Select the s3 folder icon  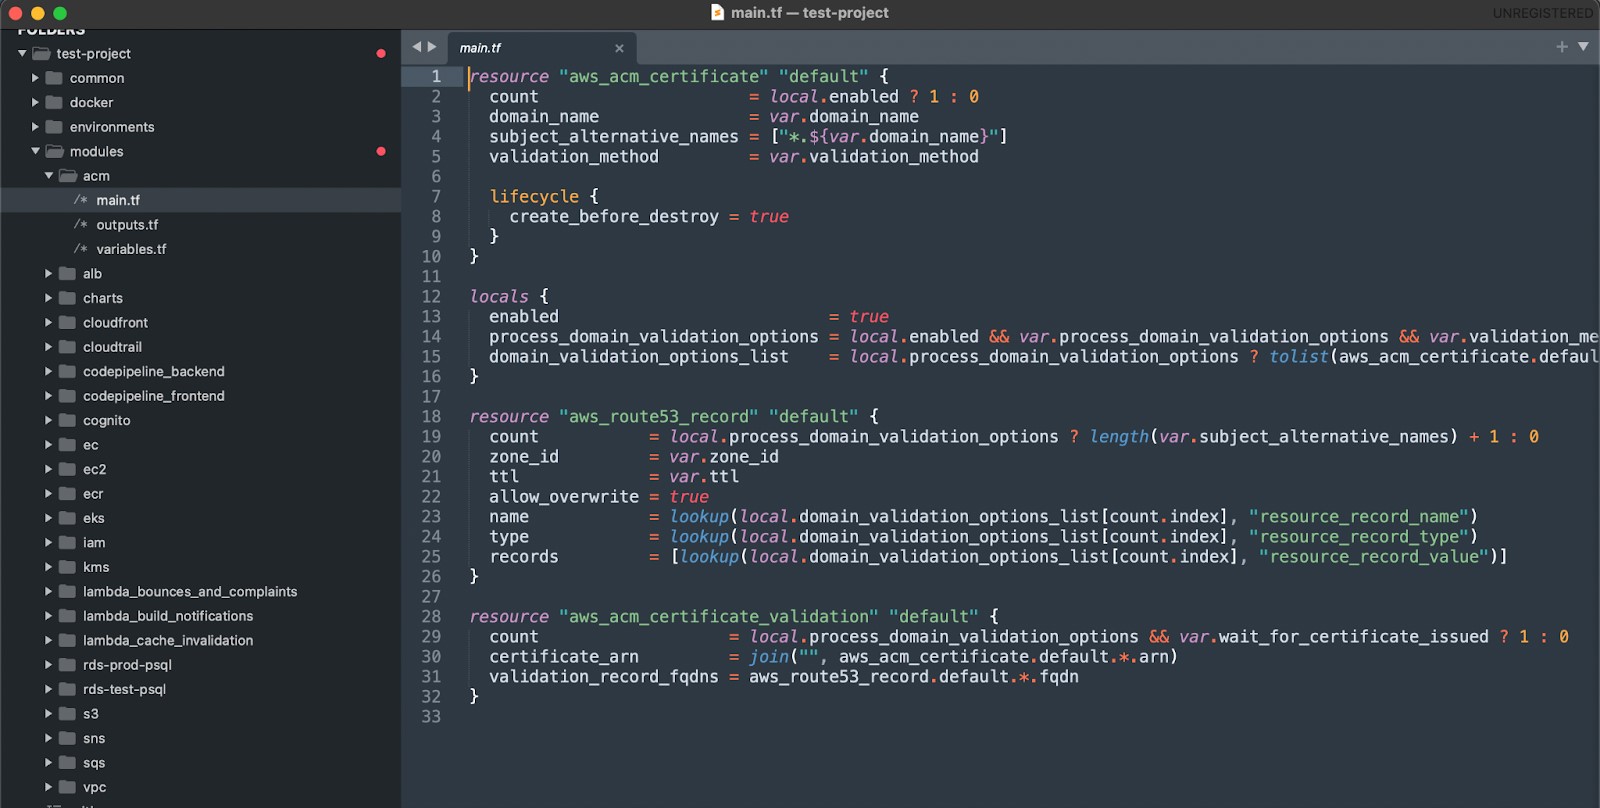tap(67, 714)
